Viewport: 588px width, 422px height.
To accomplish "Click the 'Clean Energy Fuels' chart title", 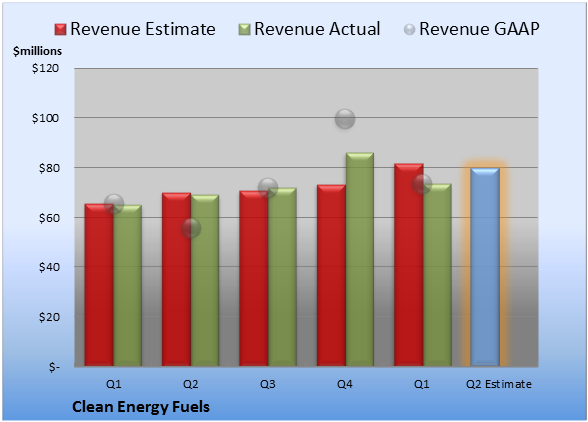I will (141, 407).
